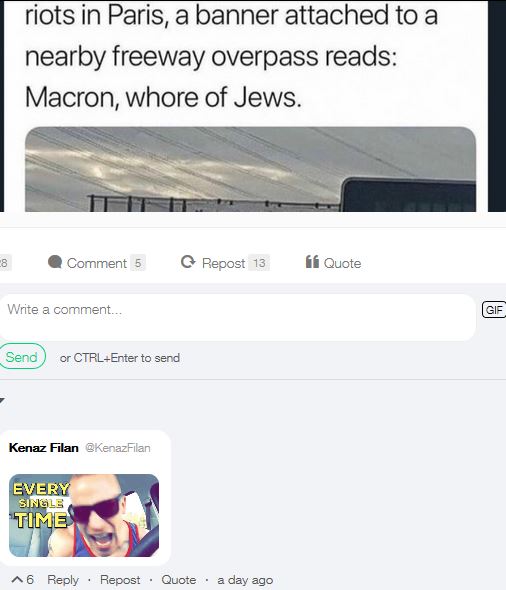Click the Repost circular arrow icon
Screen dimensions: 506x590
tap(188, 262)
